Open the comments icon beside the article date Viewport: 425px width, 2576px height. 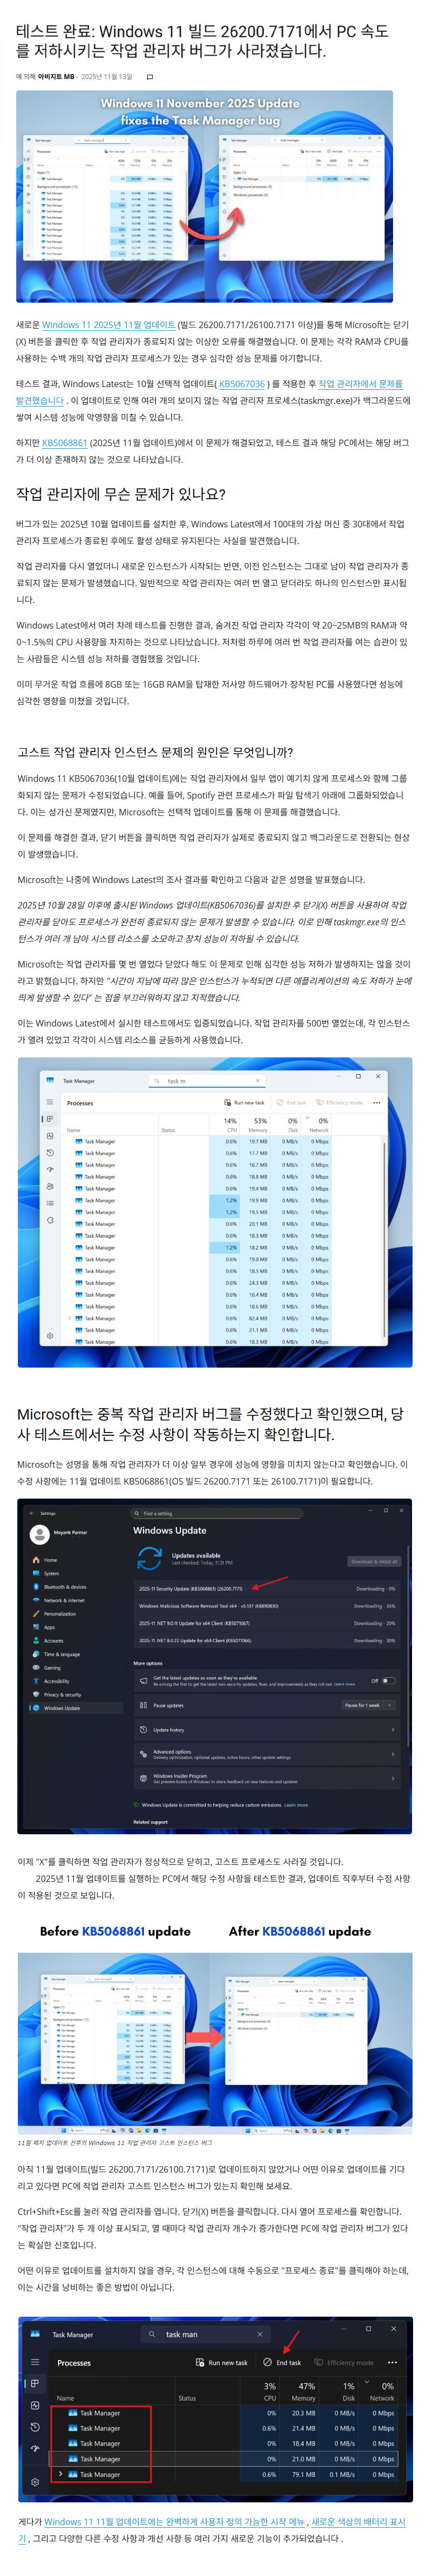click(150, 76)
